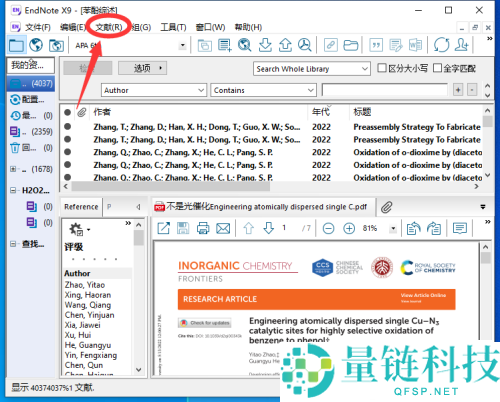The height and width of the screenshot is (402, 500).
Task: Collapse 查找 group set in sidebar
Action: [x=13, y=244]
